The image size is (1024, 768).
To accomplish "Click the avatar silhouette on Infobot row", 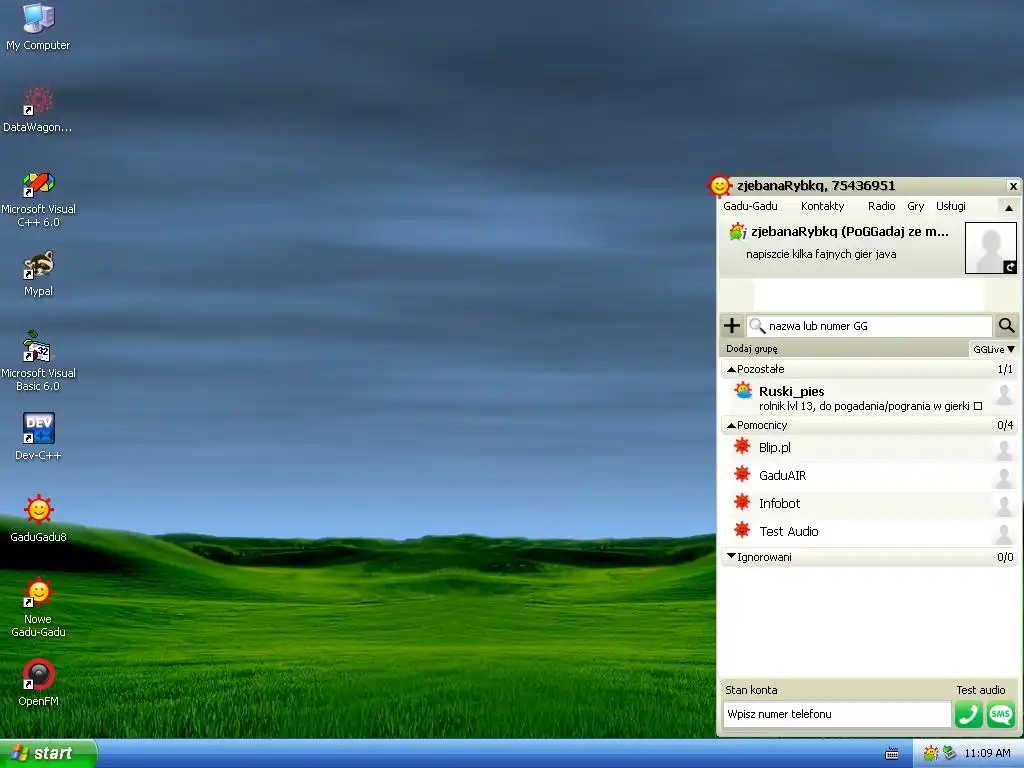I will (1004, 506).
